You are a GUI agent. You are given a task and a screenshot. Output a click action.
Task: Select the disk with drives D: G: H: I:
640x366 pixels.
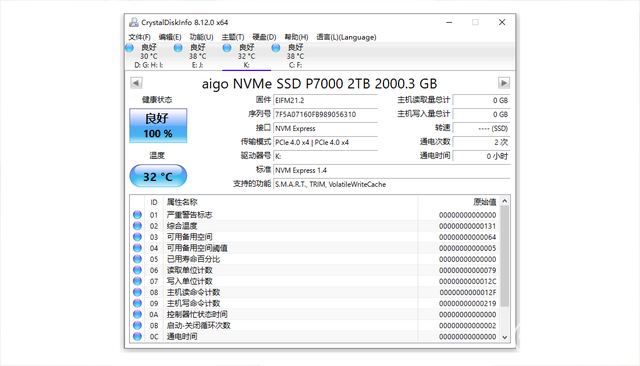pos(149,56)
